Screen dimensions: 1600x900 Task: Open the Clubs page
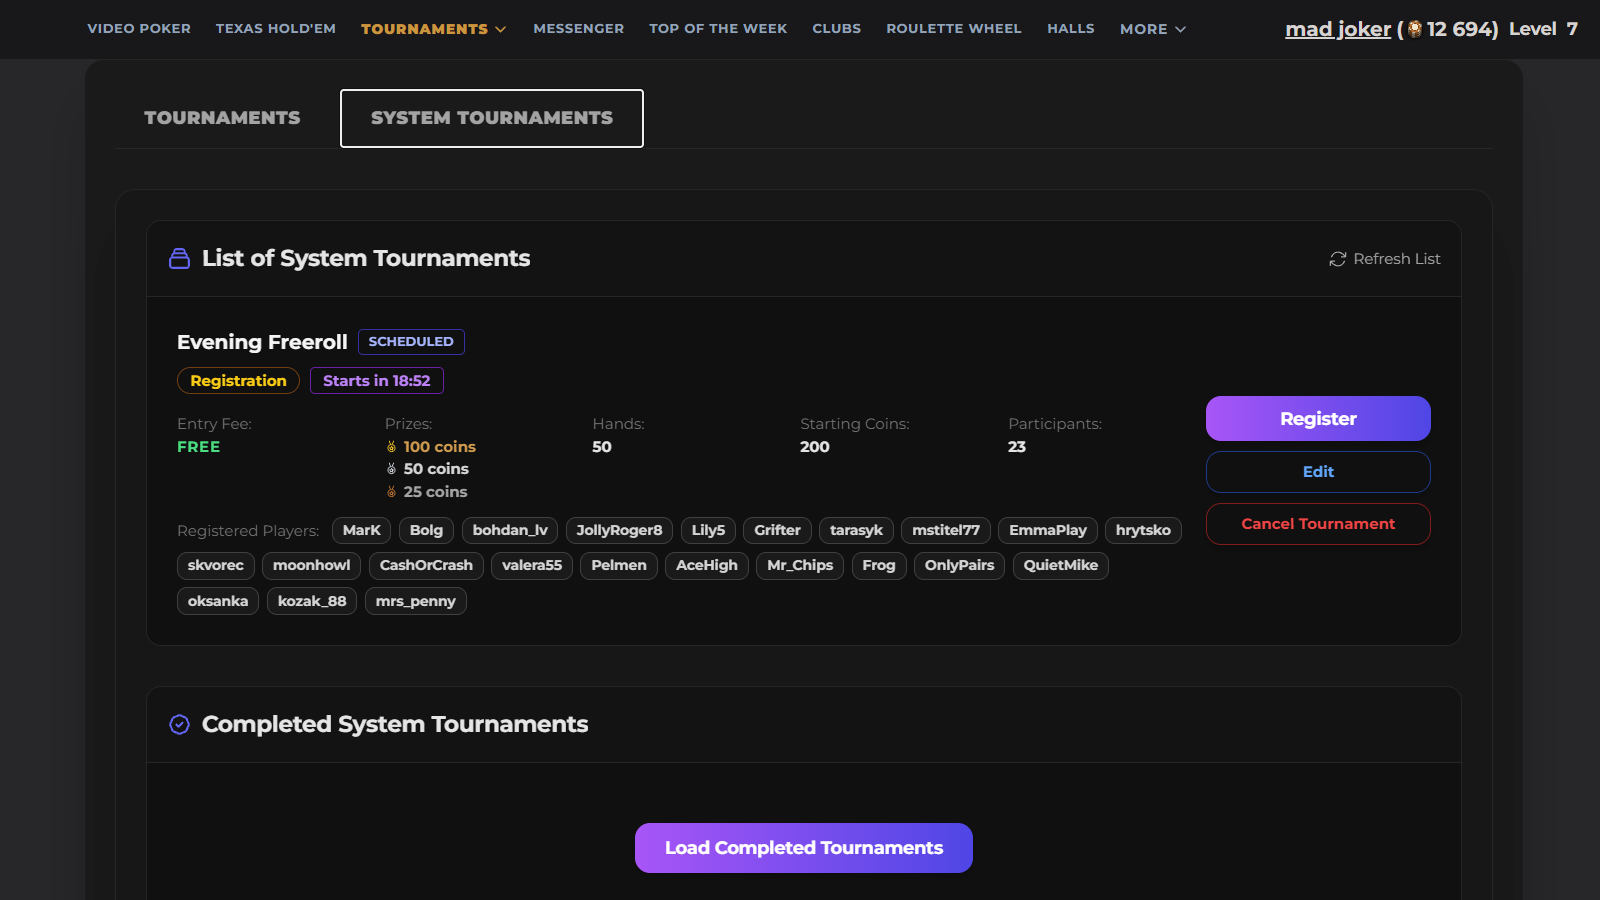click(837, 29)
